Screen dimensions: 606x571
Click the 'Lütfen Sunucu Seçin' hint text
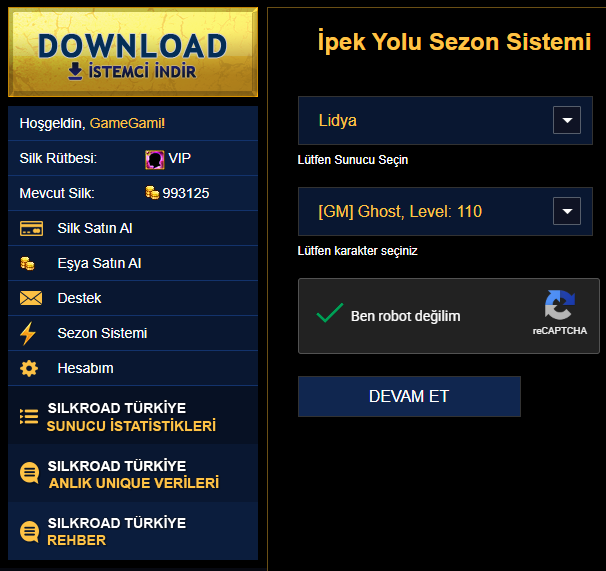point(353,160)
